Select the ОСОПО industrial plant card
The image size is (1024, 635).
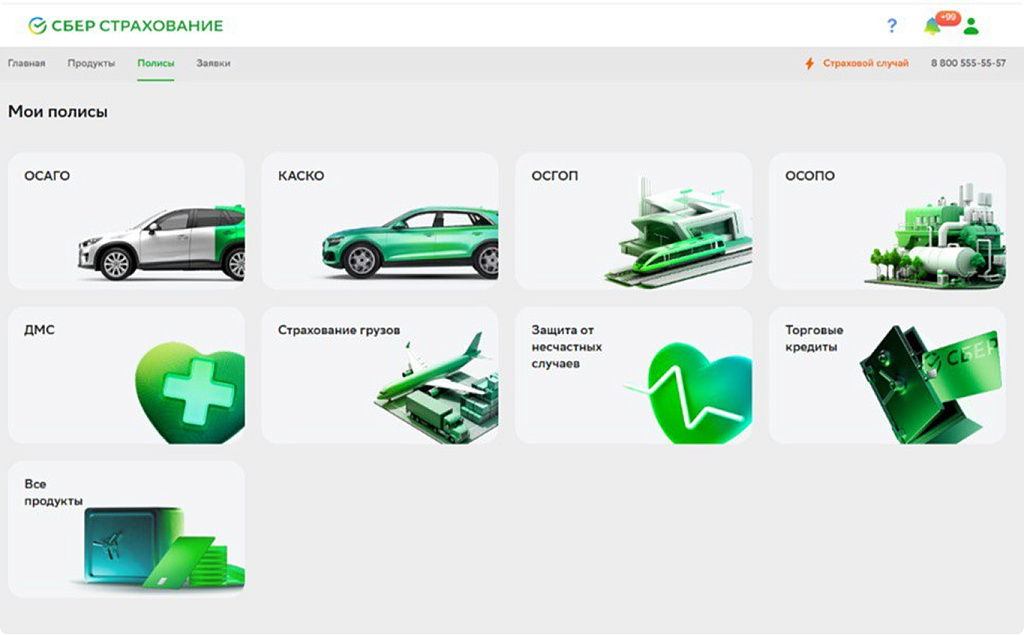[887, 221]
